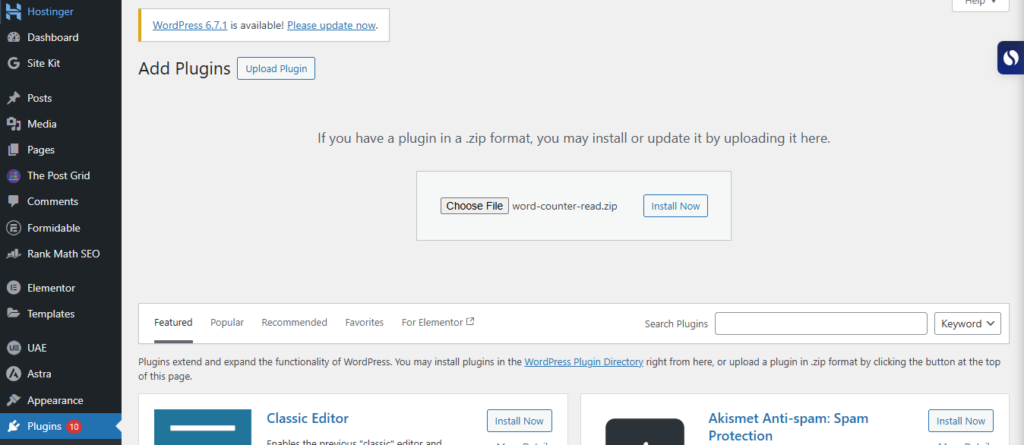The height and width of the screenshot is (445, 1024).
Task: Click the word-counter-read.zip file name
Action: (565, 206)
